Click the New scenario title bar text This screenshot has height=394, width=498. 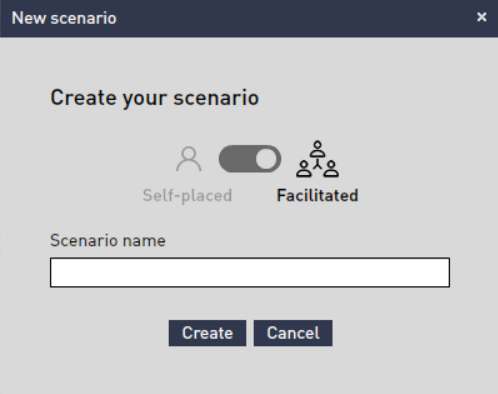click(64, 18)
